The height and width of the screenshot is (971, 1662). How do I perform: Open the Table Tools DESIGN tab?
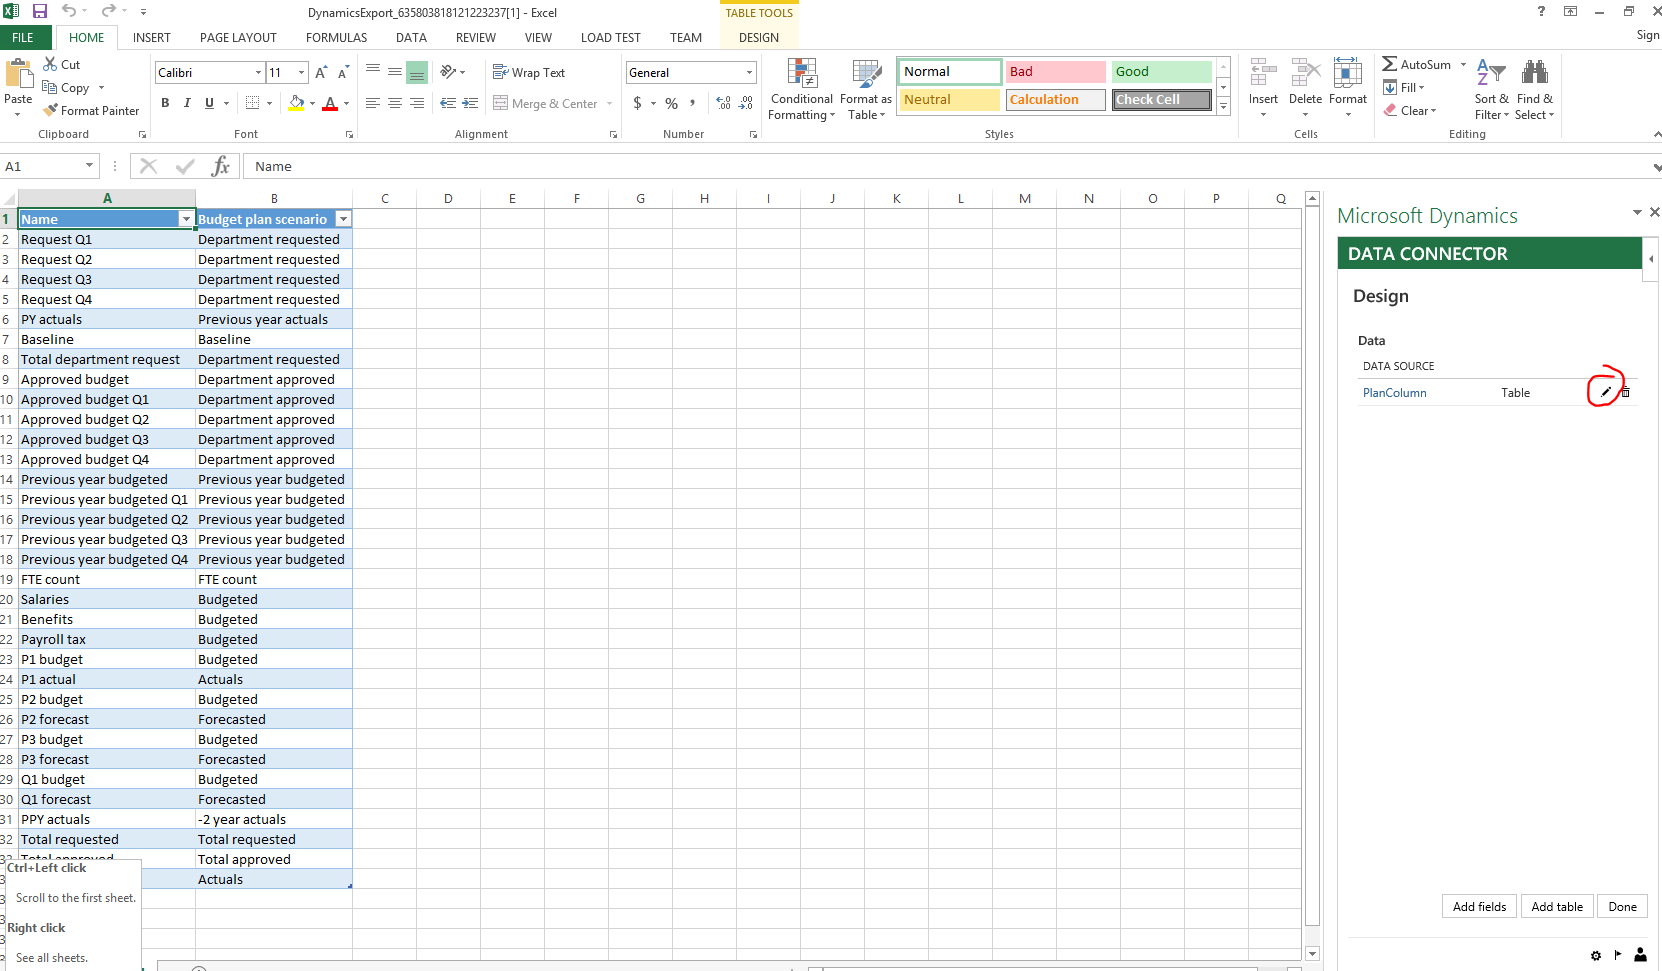tap(759, 37)
